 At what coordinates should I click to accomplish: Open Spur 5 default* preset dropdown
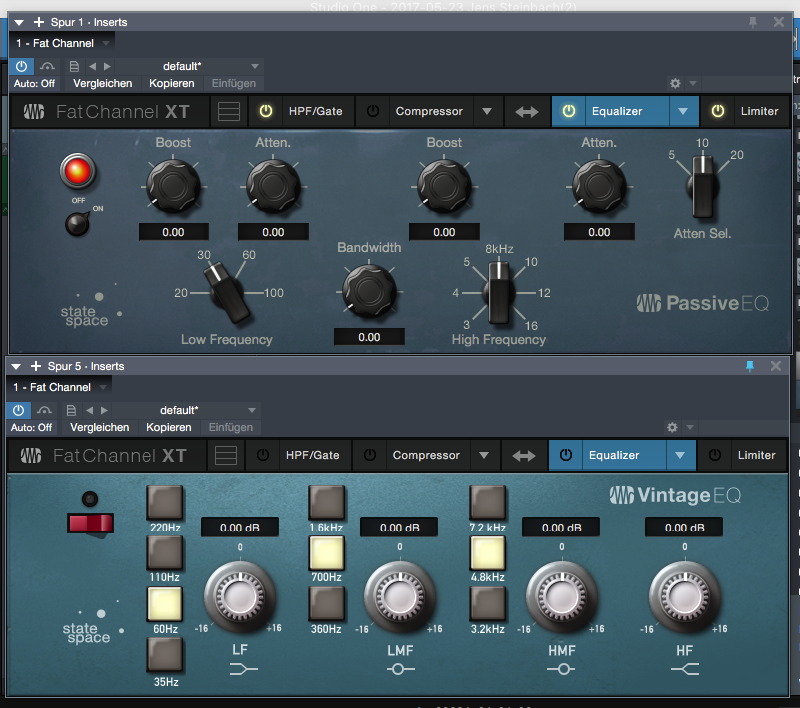pyautogui.click(x=186, y=410)
